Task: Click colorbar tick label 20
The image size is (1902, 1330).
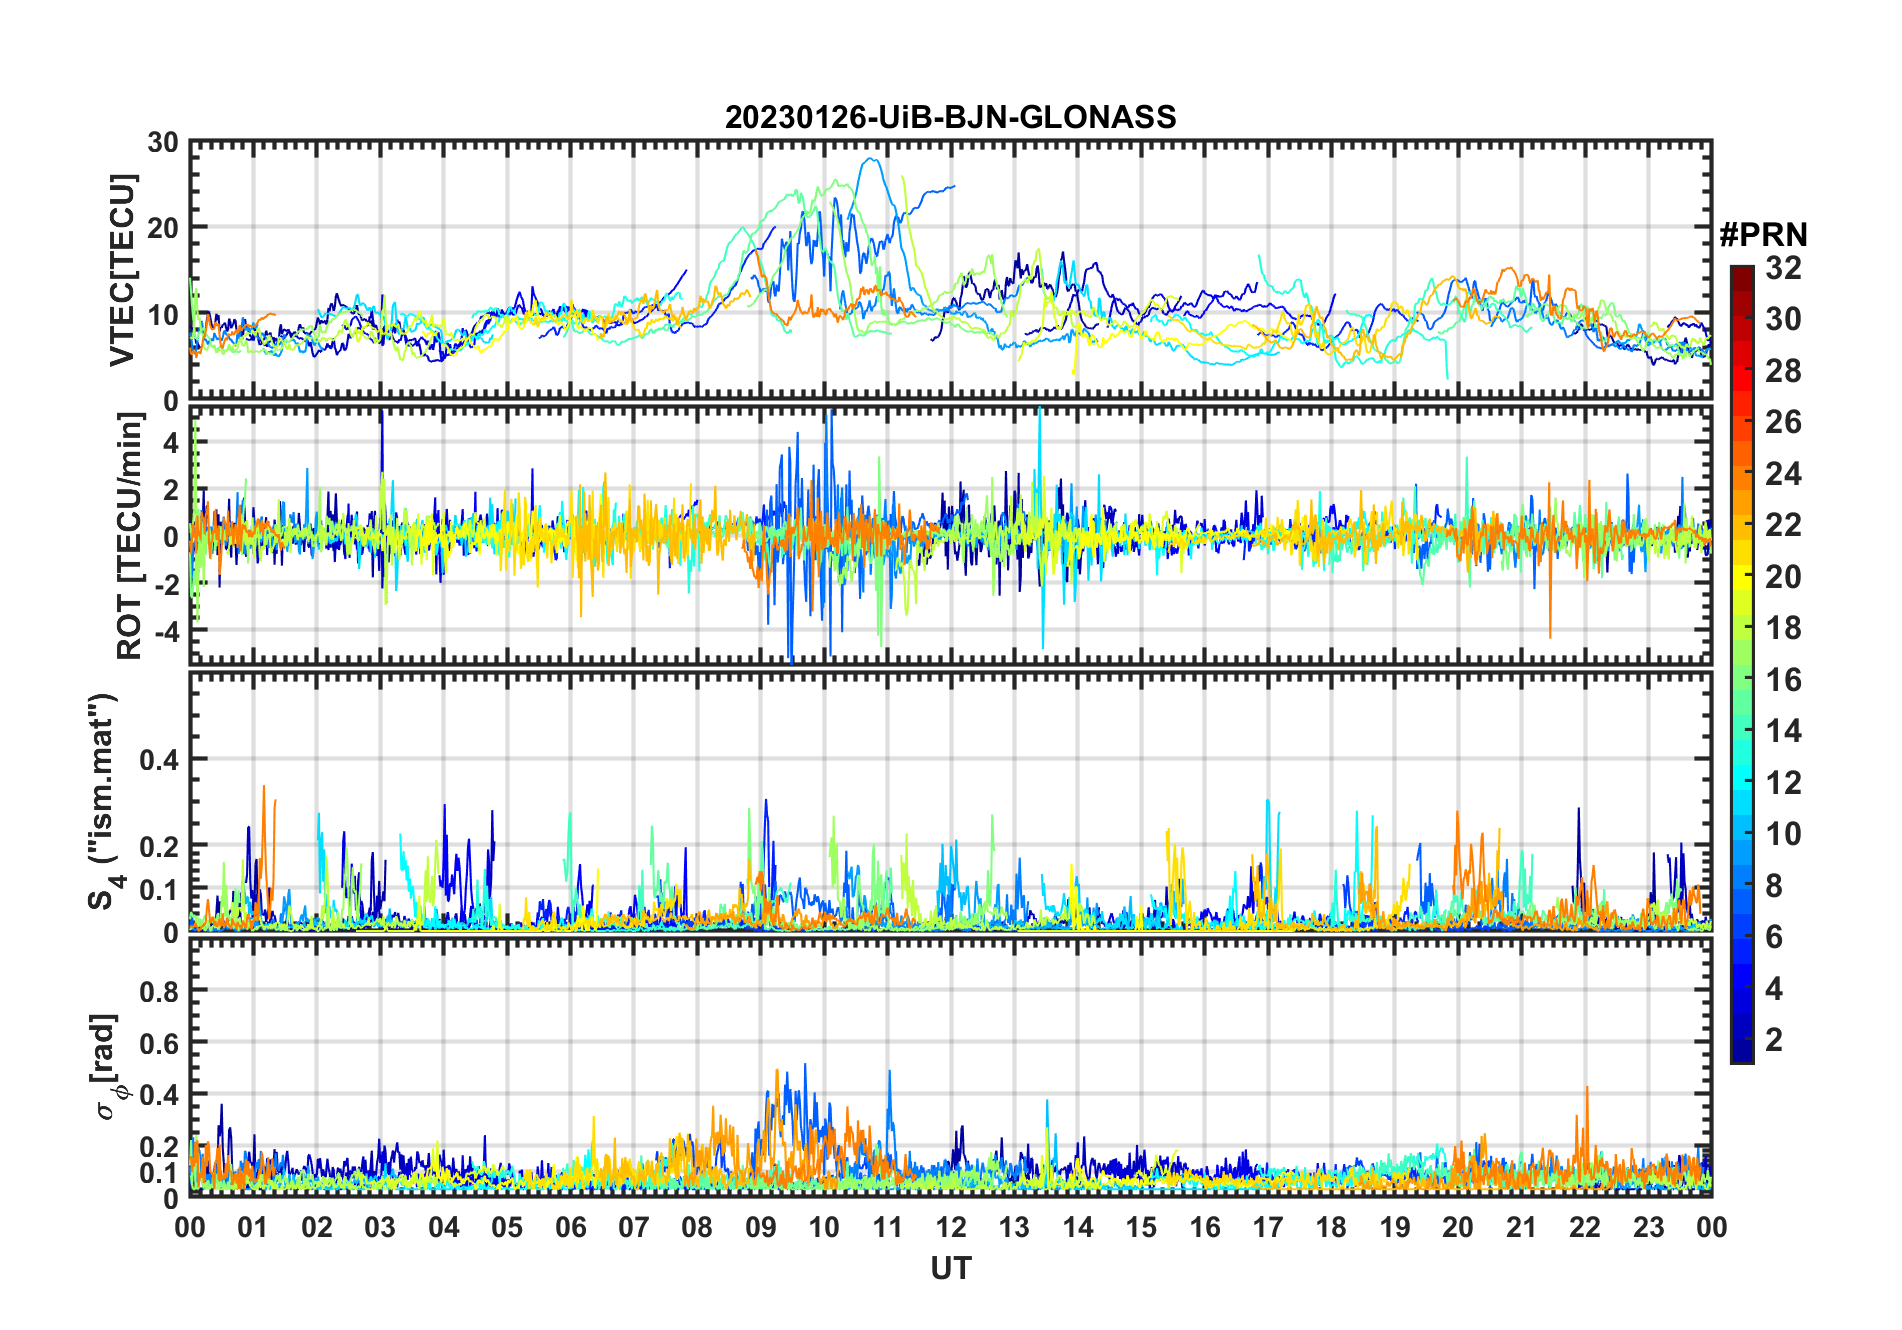Action: pyautogui.click(x=1783, y=577)
